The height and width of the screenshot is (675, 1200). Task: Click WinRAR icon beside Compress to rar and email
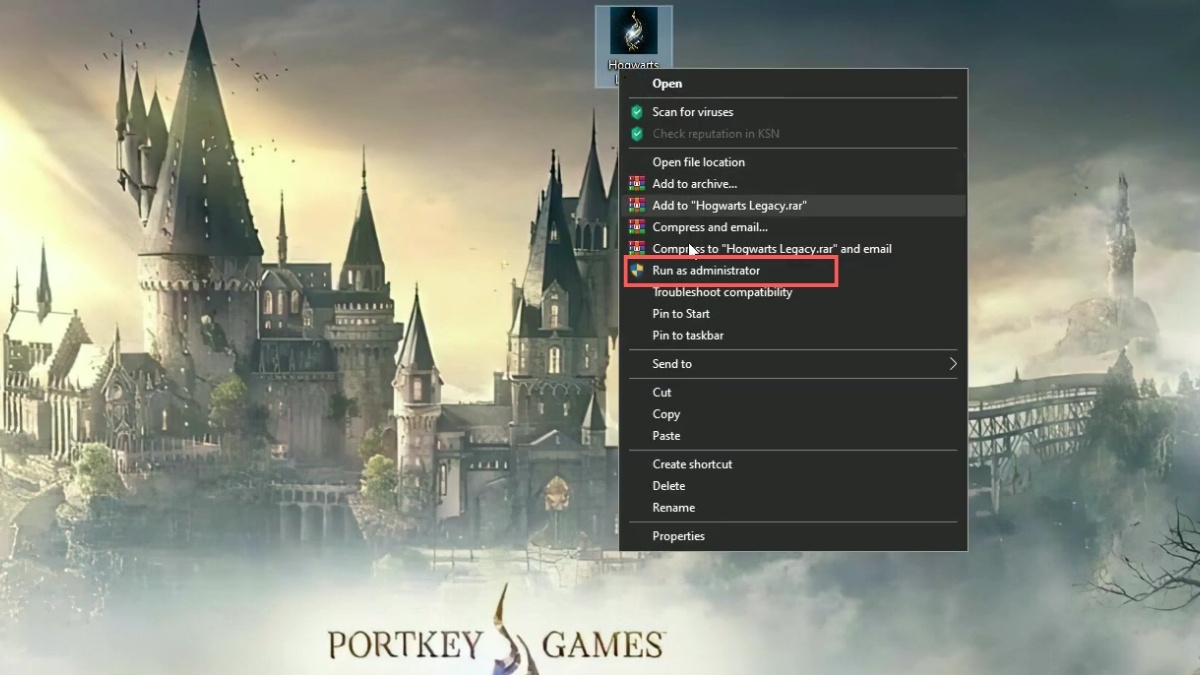point(637,249)
